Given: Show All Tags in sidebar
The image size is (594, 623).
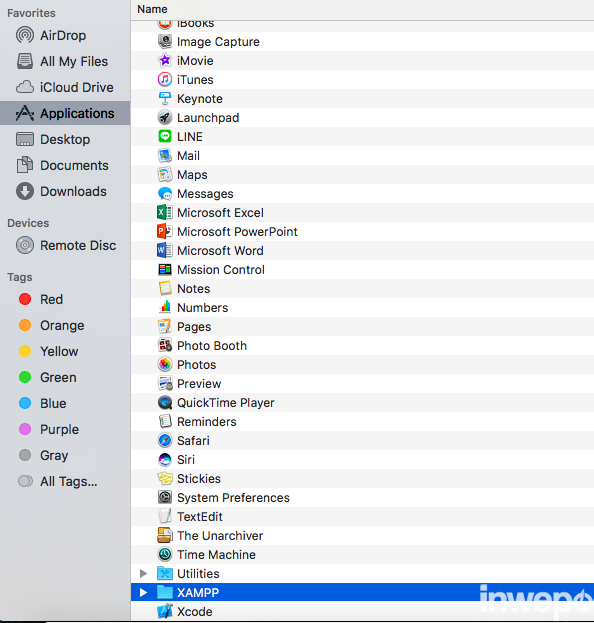Looking at the screenshot, I should 65,482.
